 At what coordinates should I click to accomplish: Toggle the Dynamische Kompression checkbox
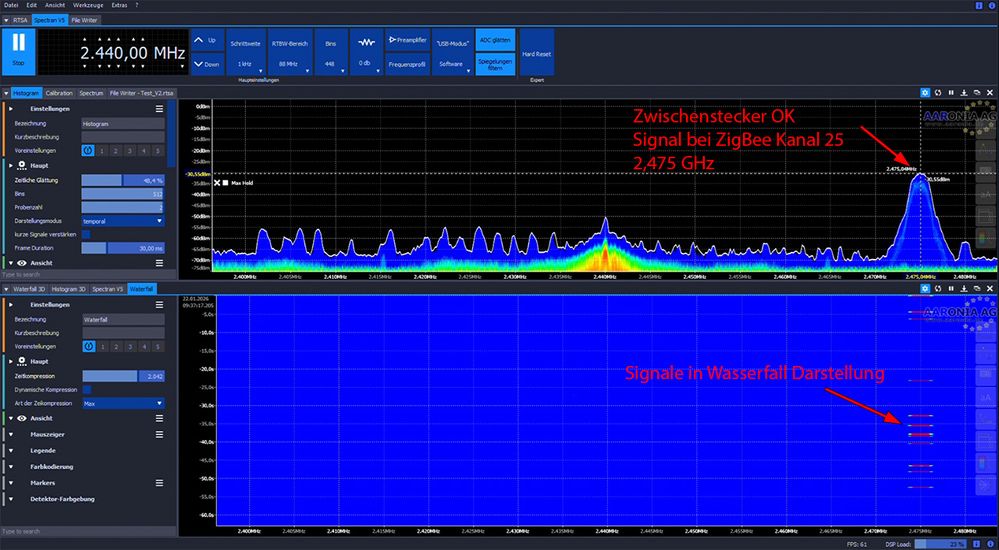pos(86,389)
